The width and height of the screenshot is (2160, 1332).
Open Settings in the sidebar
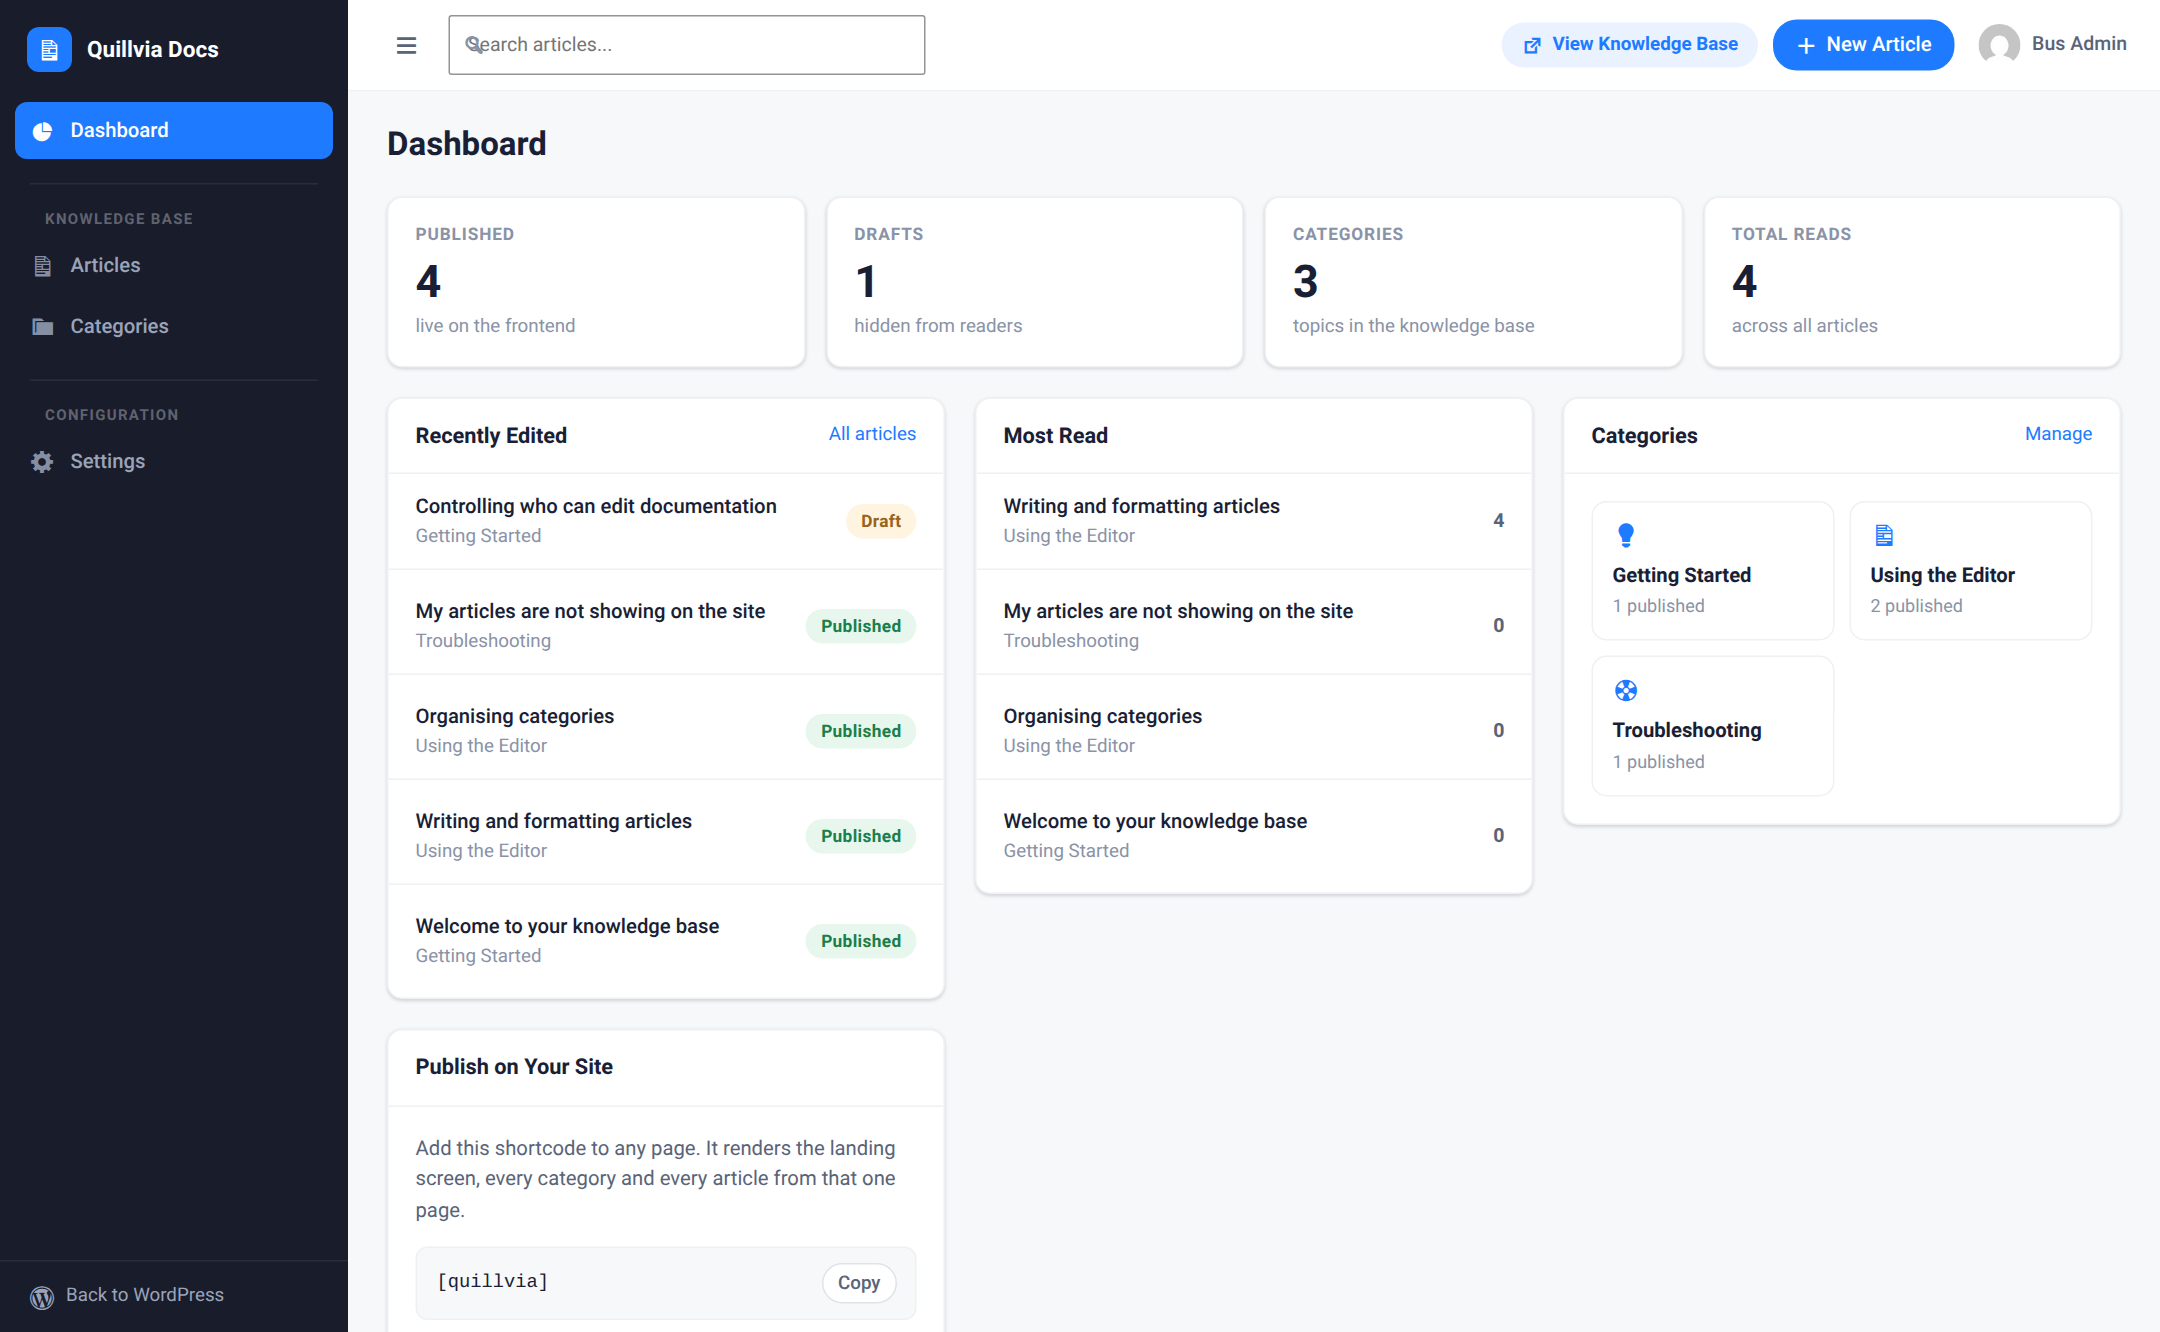174,461
